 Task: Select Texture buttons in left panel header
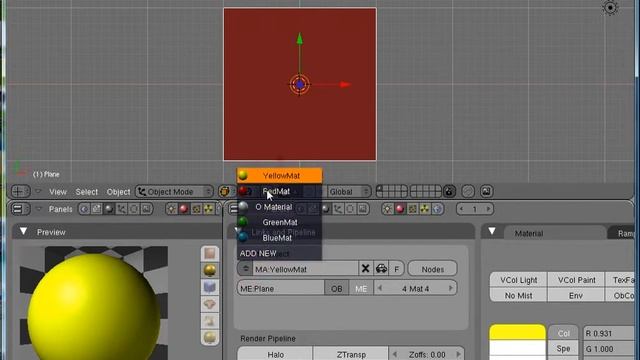coord(196,209)
